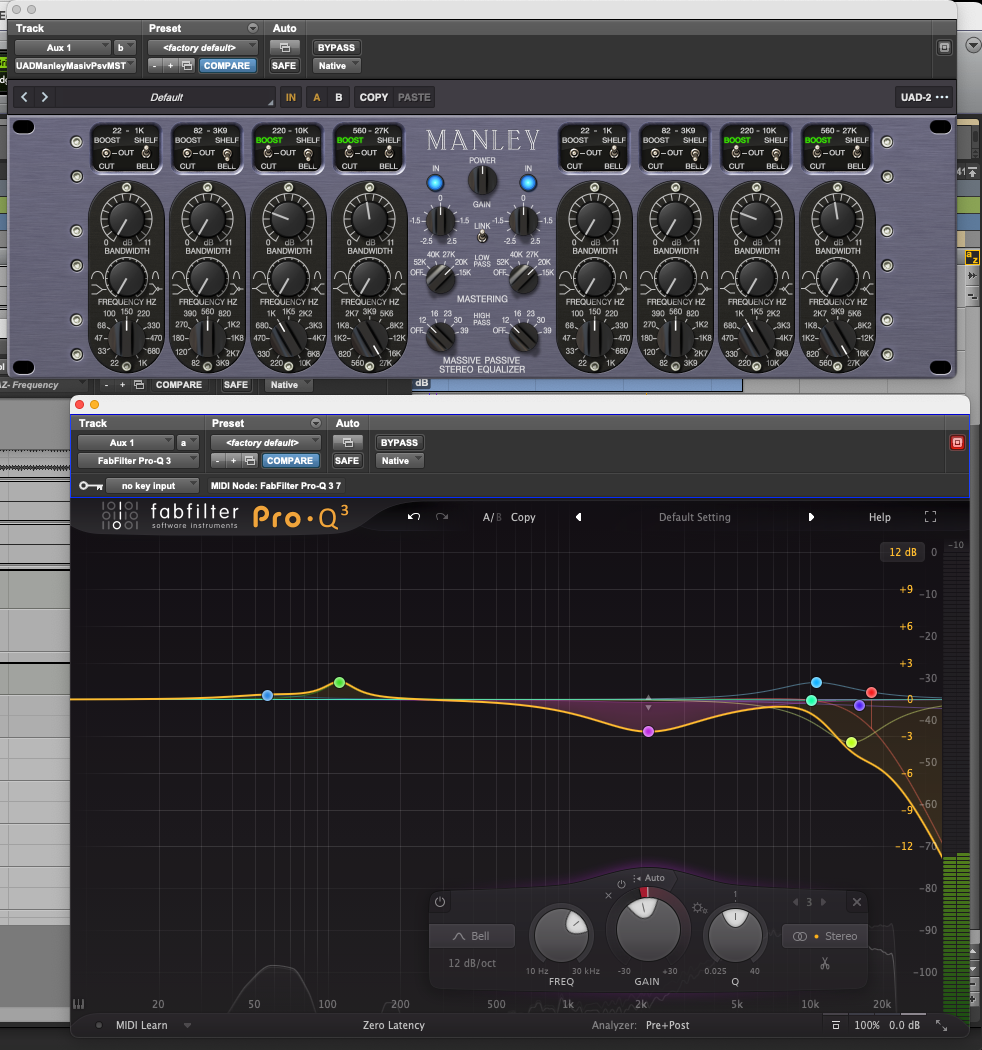Viewport: 982px width, 1050px height.
Task: Open 12 dB/oct slope dropdown
Action: [x=472, y=963]
